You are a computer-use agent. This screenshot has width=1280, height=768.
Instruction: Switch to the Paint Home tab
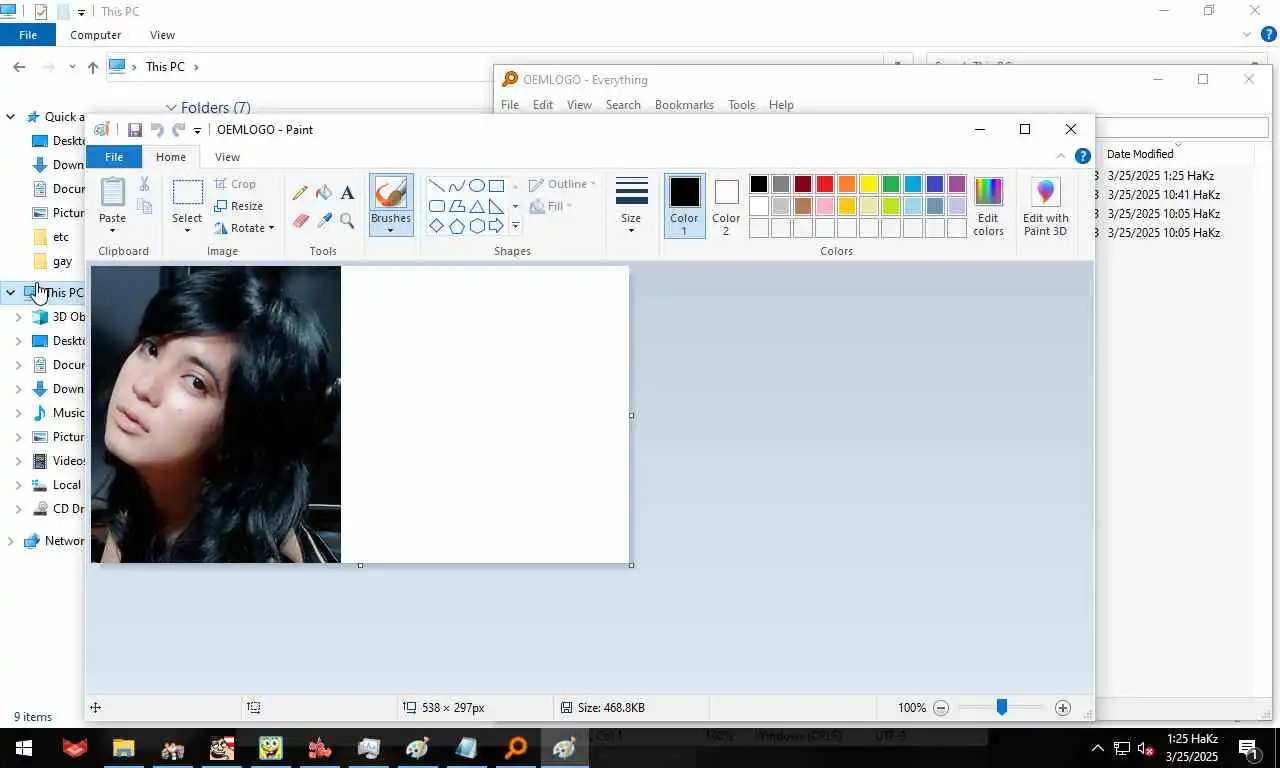(x=171, y=157)
